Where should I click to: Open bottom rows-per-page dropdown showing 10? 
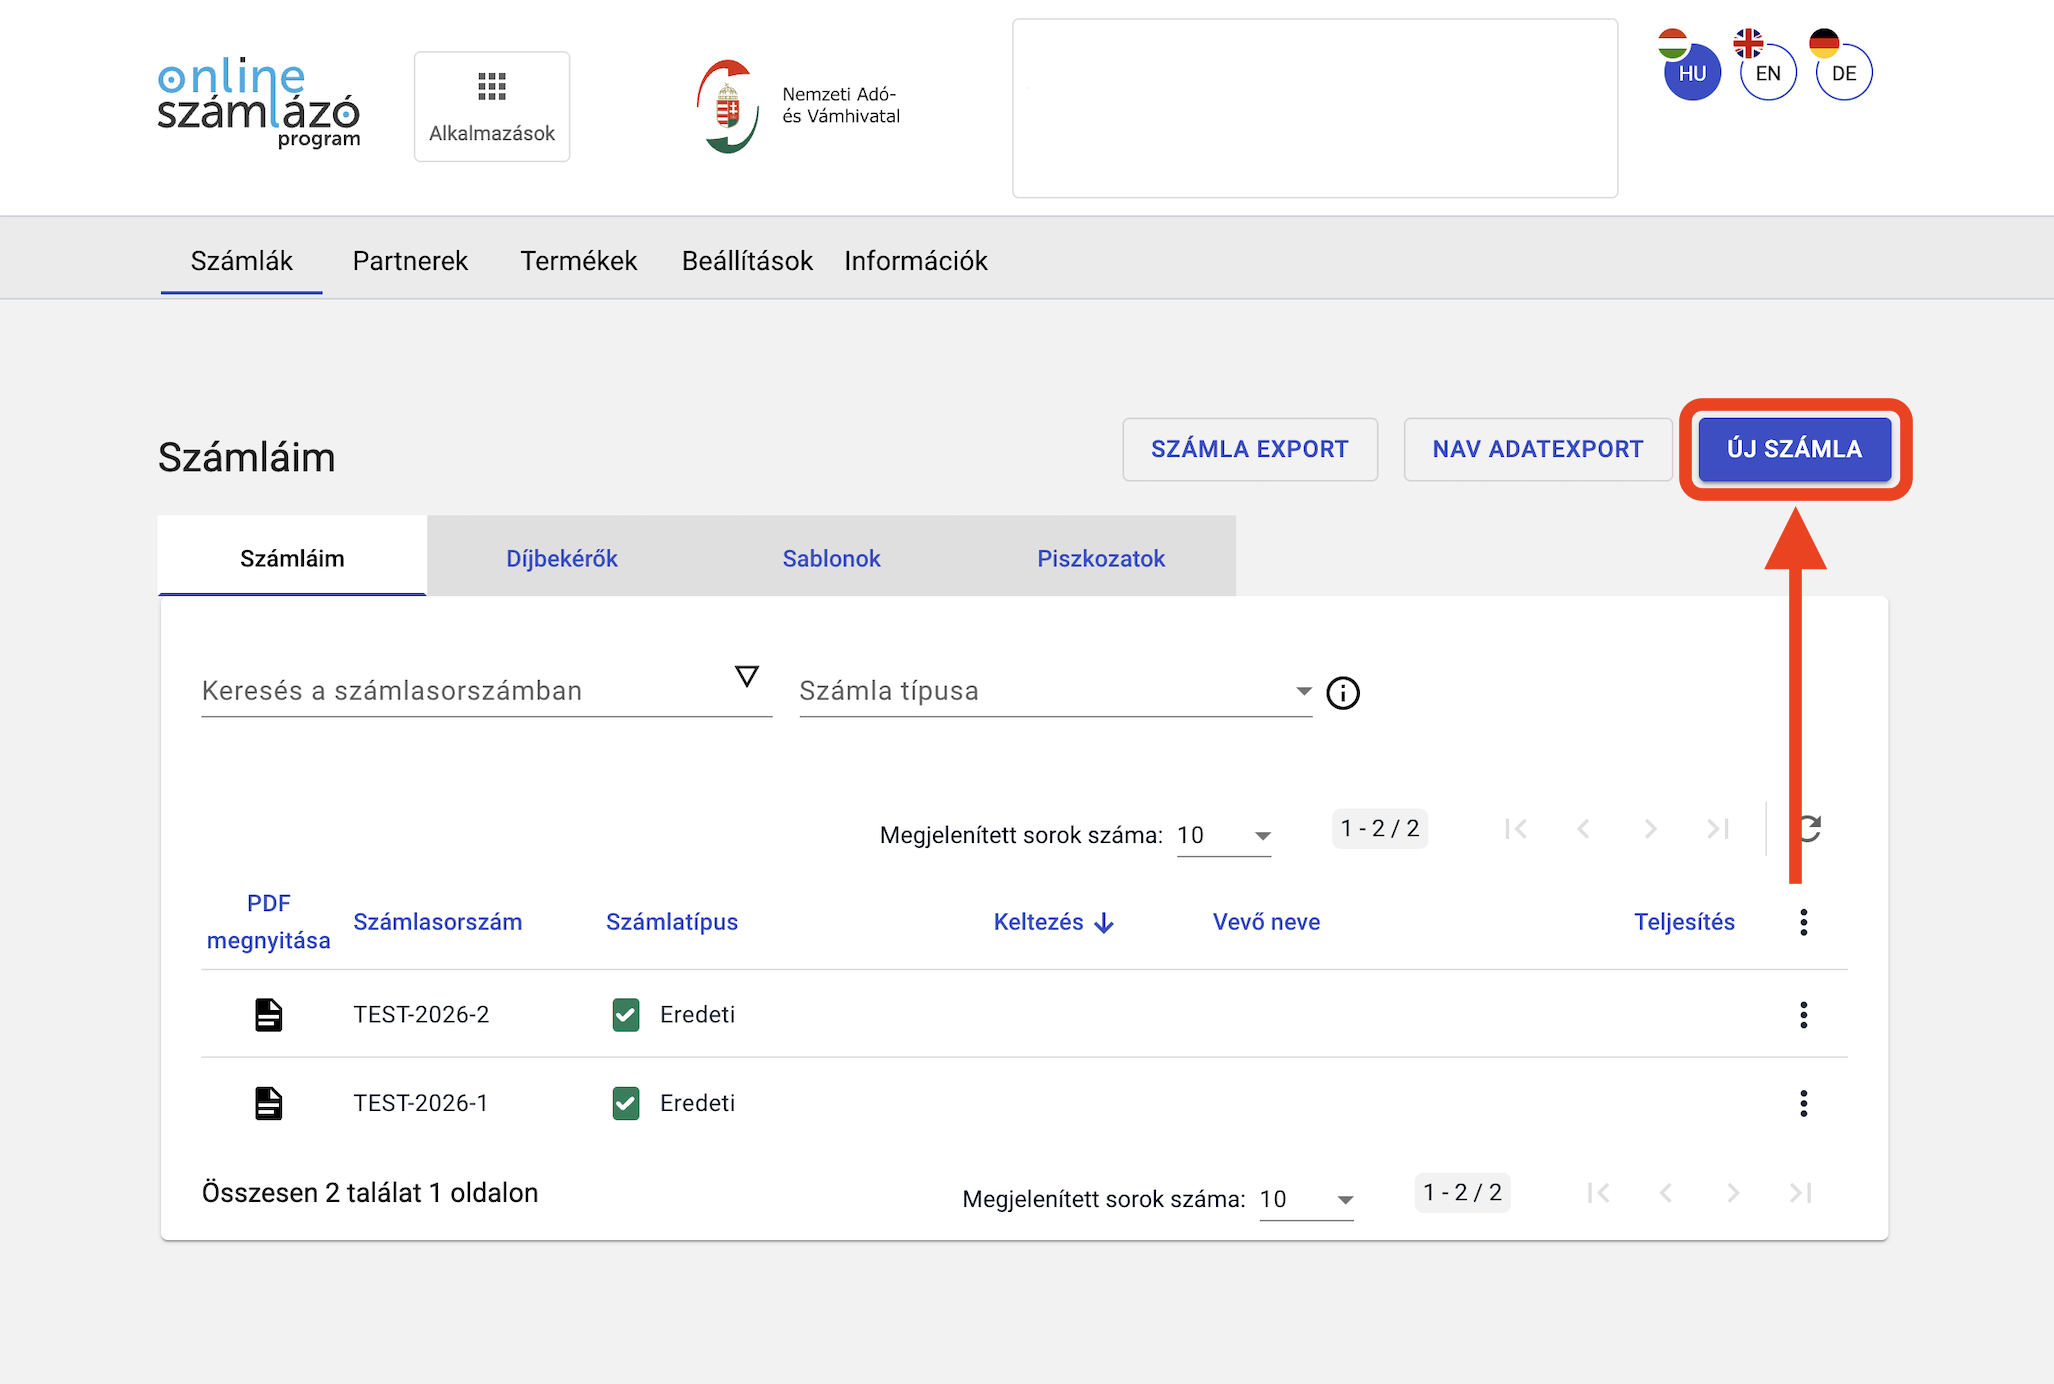1306,1199
